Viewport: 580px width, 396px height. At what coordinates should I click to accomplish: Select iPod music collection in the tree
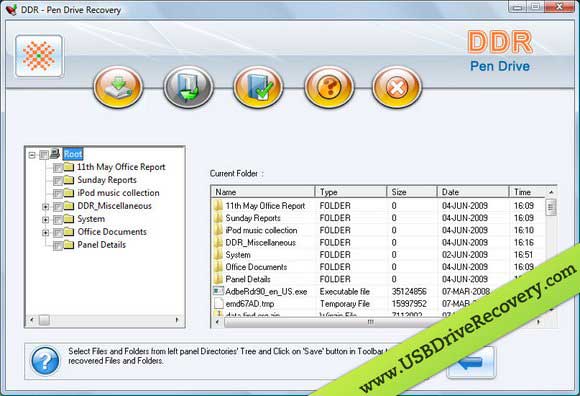(118, 193)
